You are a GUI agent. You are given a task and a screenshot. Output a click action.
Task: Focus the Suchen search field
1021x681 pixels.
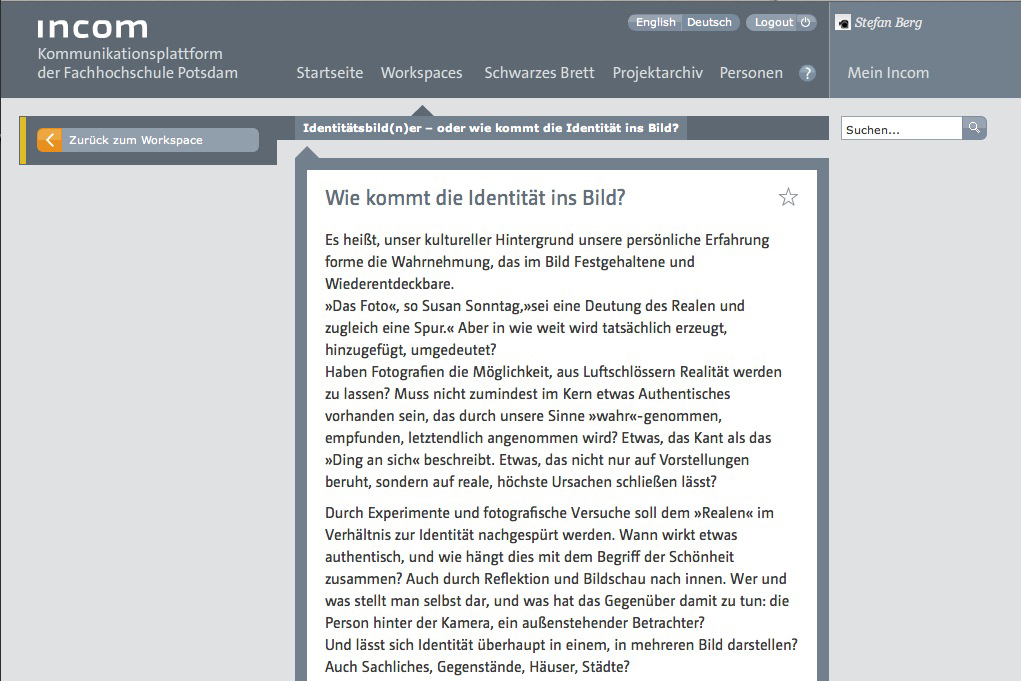pos(901,129)
